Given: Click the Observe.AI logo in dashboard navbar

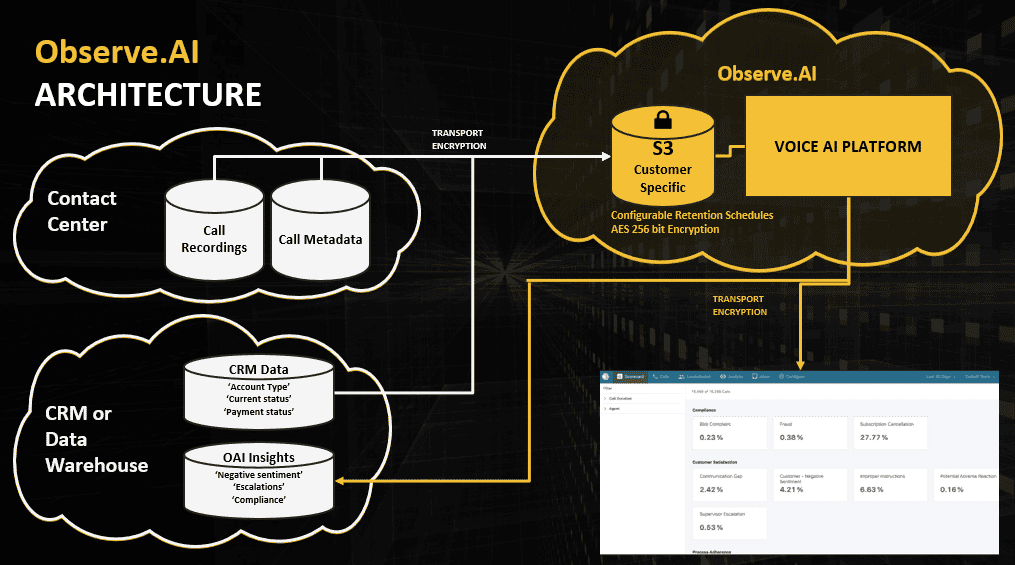Looking at the screenshot, I should coord(608,376).
